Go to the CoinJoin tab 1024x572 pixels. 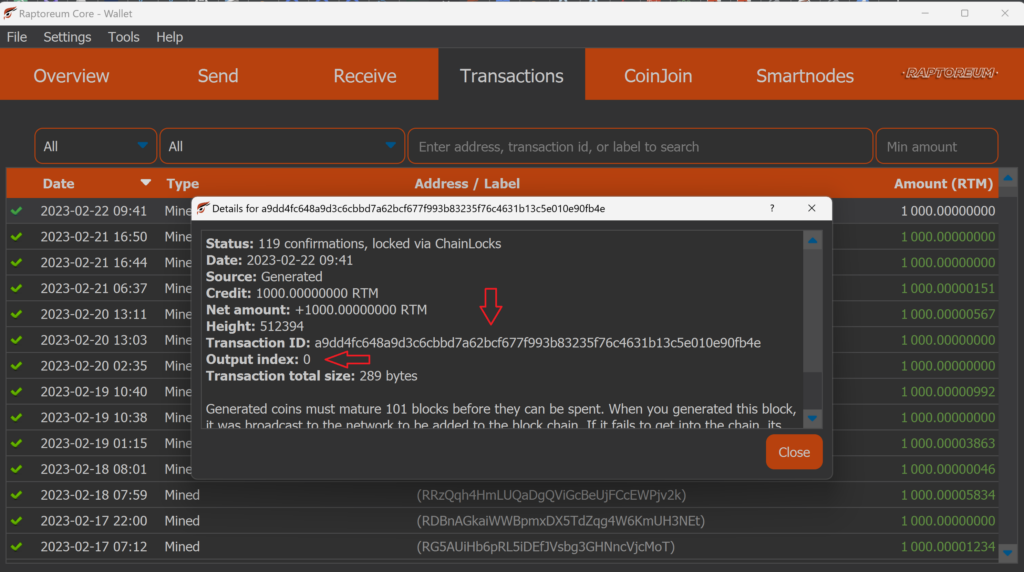tap(658, 76)
